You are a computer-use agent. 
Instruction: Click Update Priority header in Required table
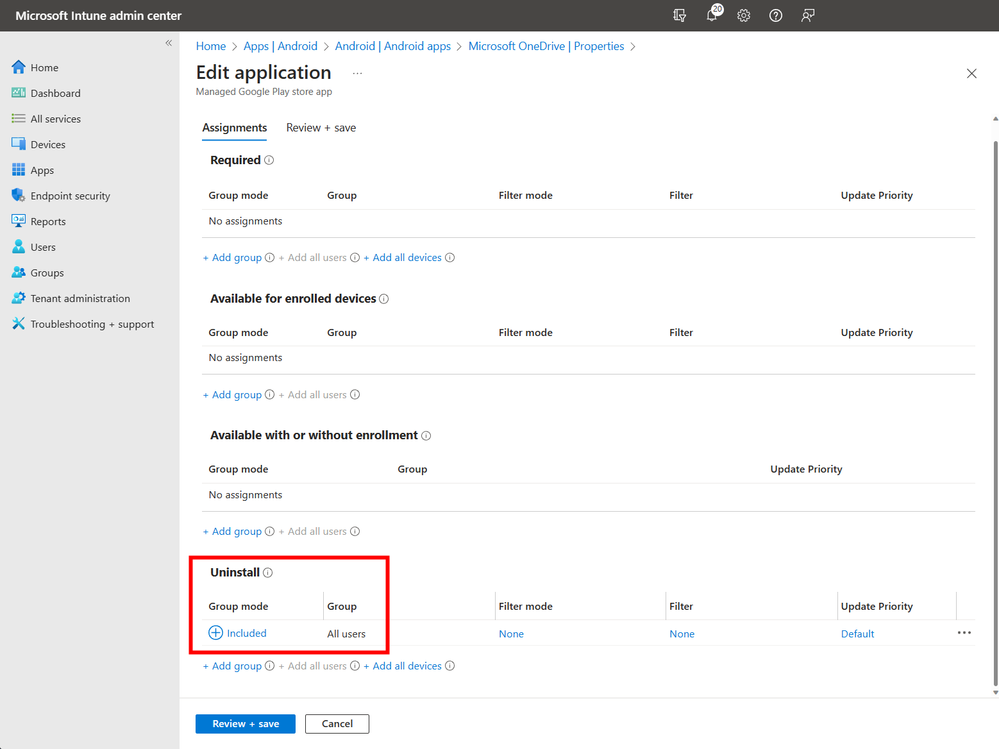coord(877,195)
